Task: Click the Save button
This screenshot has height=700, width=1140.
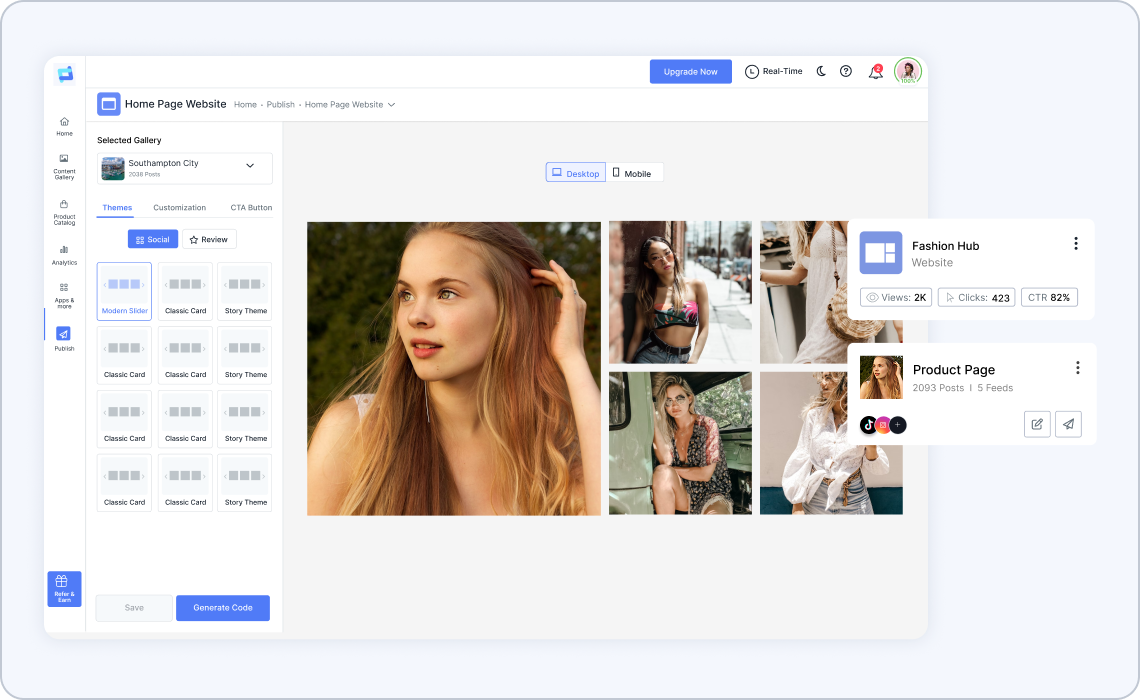Action: click(x=134, y=608)
